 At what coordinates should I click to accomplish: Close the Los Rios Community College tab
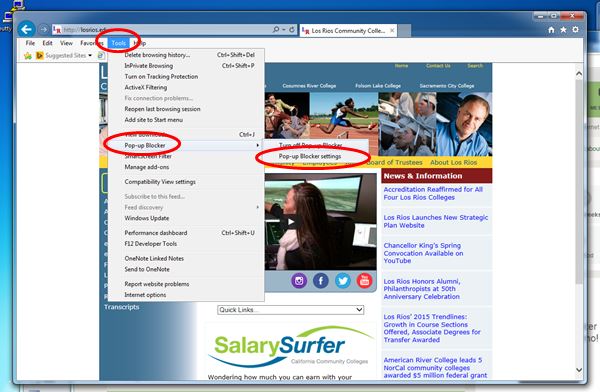click(x=392, y=30)
